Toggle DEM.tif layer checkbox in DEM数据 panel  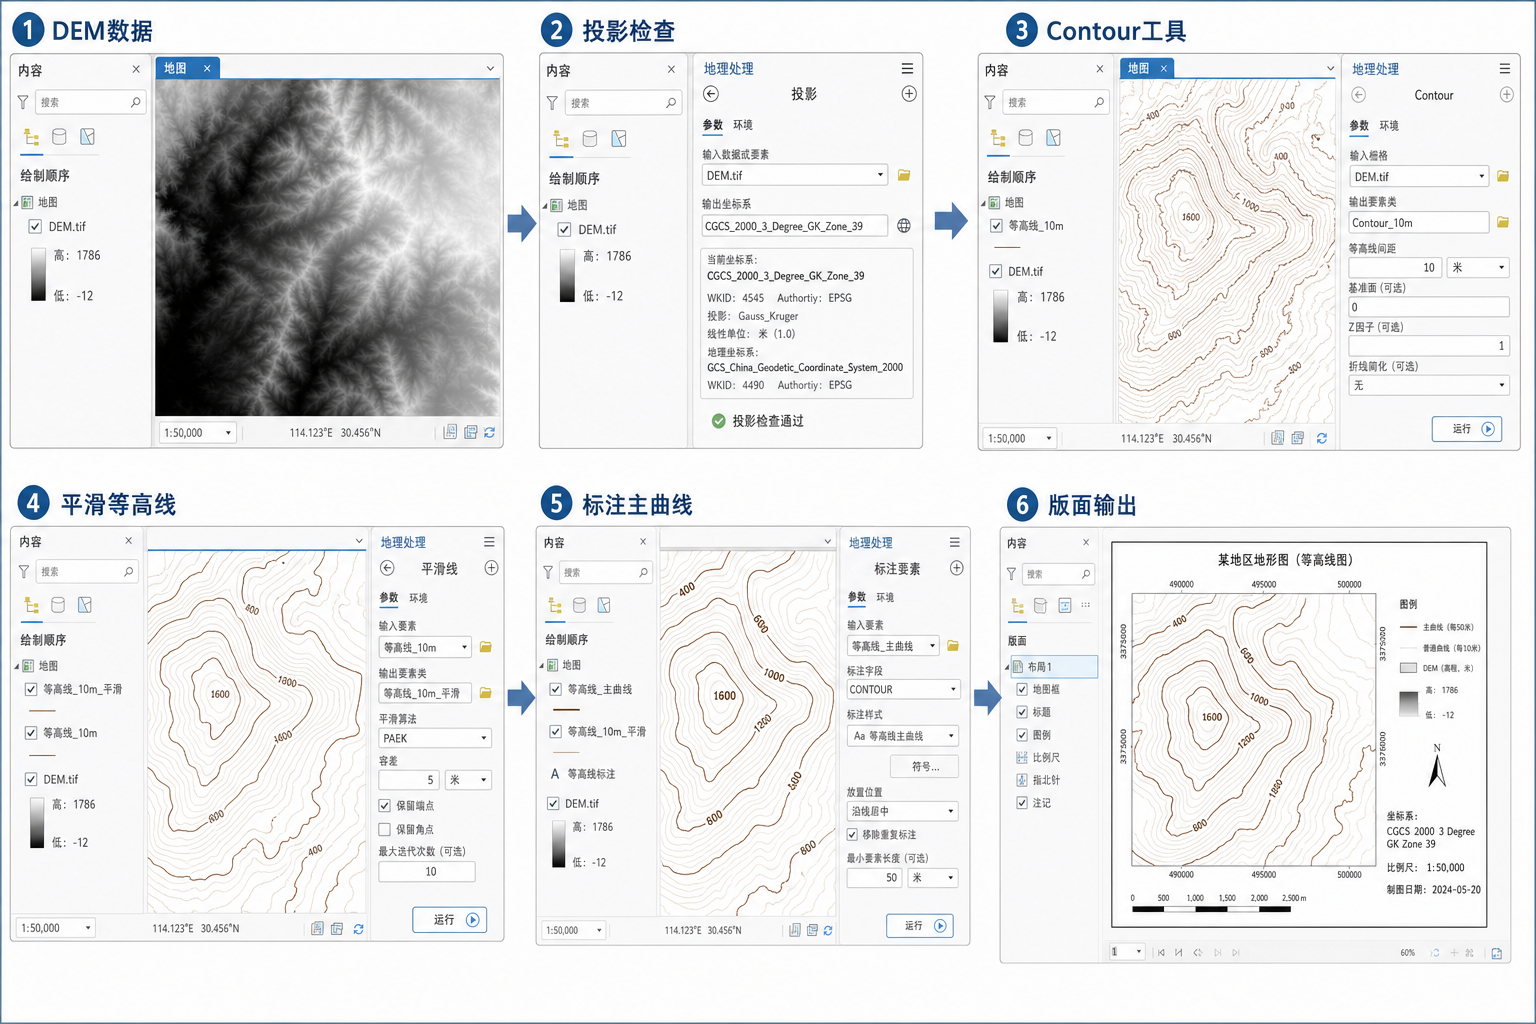click(x=35, y=227)
